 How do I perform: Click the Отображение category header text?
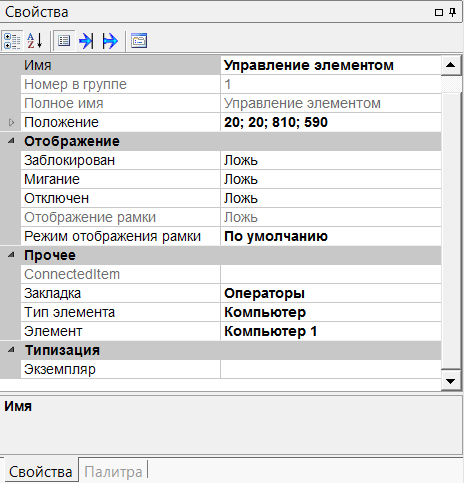[72, 141]
